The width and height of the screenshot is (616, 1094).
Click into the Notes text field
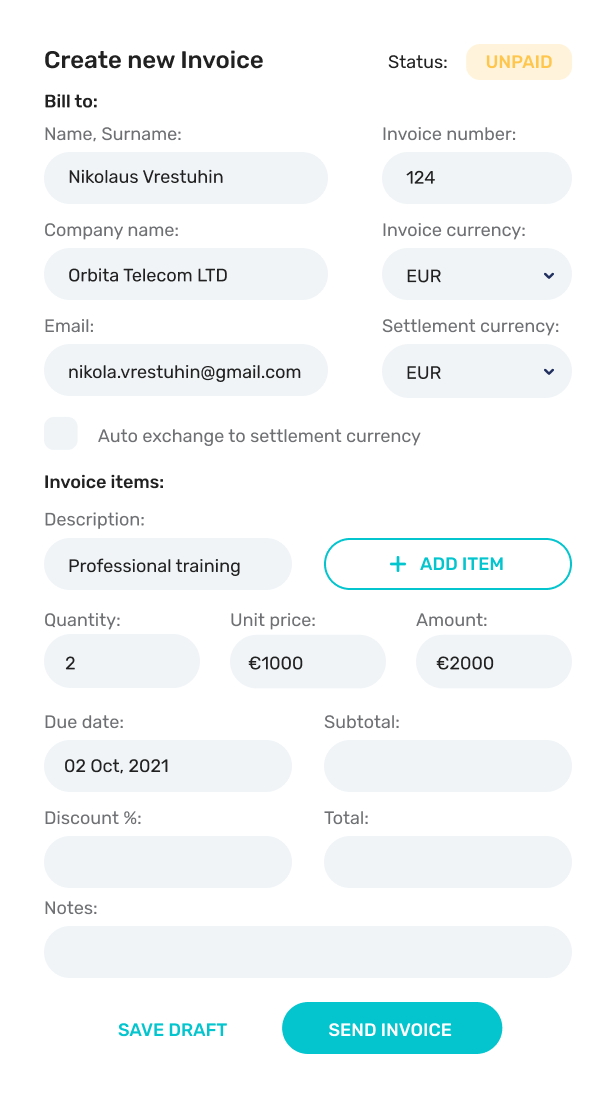(308, 952)
